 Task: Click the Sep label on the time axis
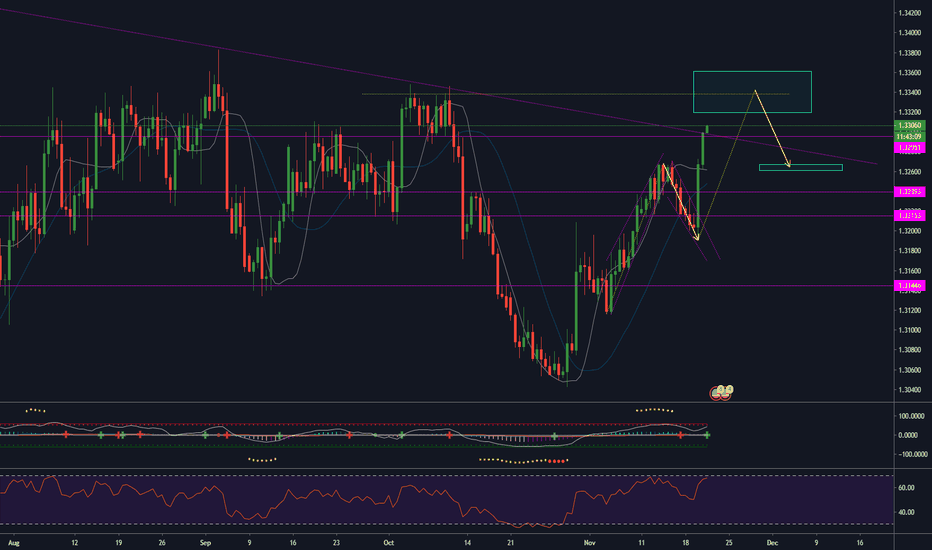[205, 542]
